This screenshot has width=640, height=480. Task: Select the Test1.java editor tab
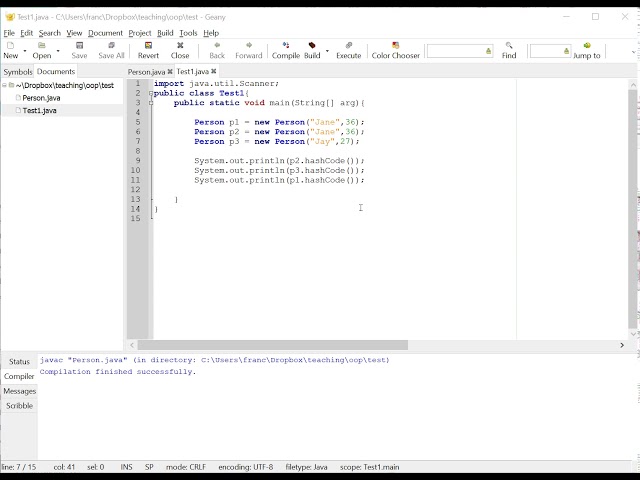coord(193,71)
